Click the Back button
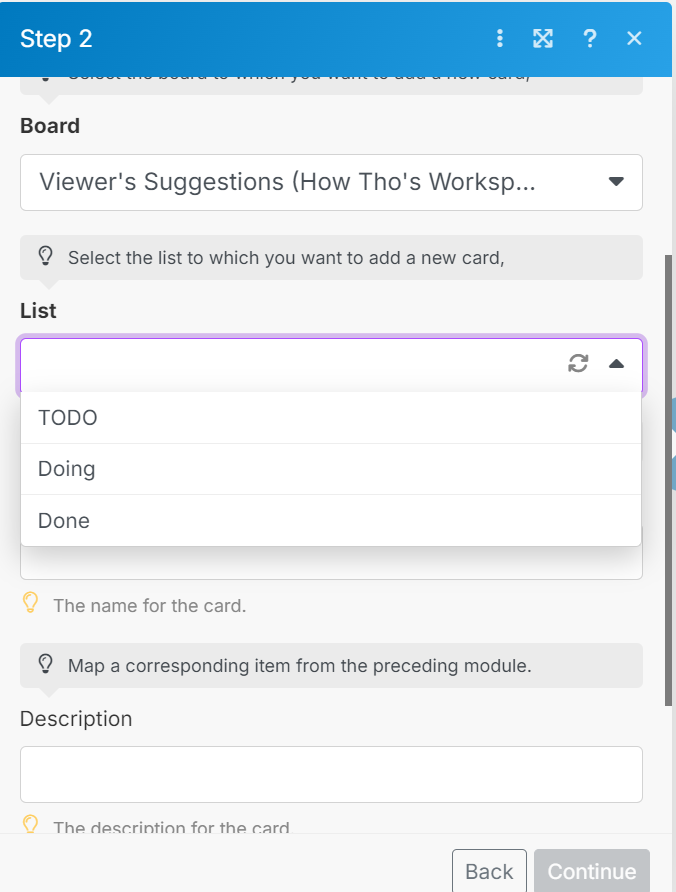The image size is (676, 892). (x=489, y=871)
